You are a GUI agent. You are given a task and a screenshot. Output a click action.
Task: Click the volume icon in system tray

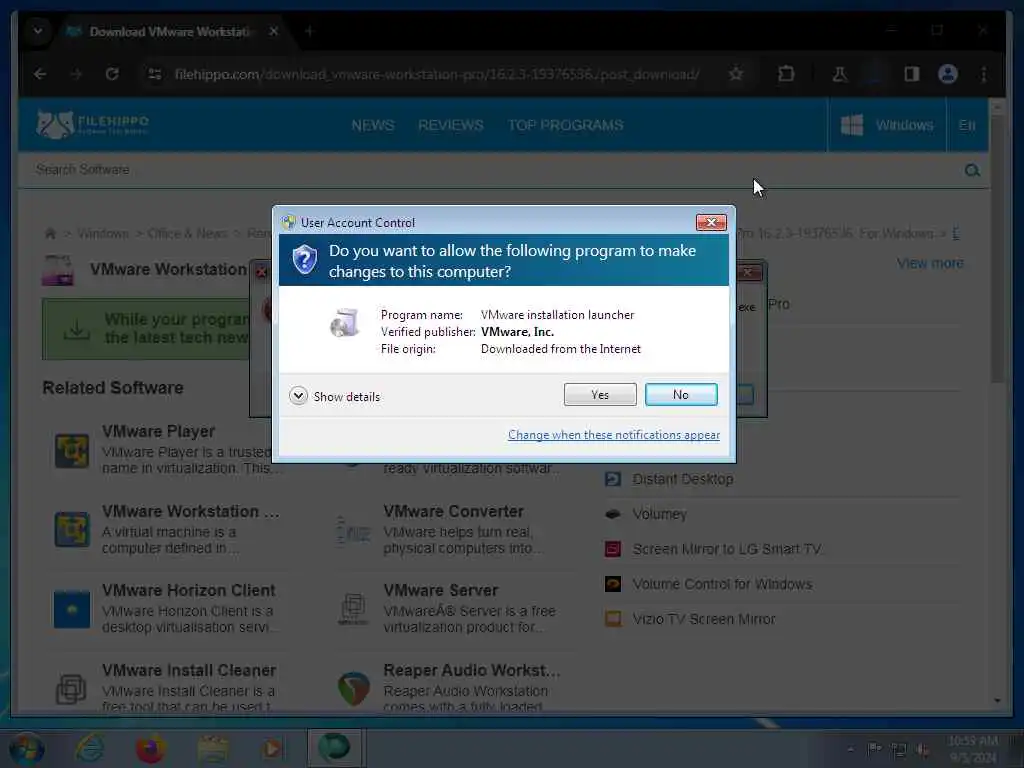click(922, 750)
